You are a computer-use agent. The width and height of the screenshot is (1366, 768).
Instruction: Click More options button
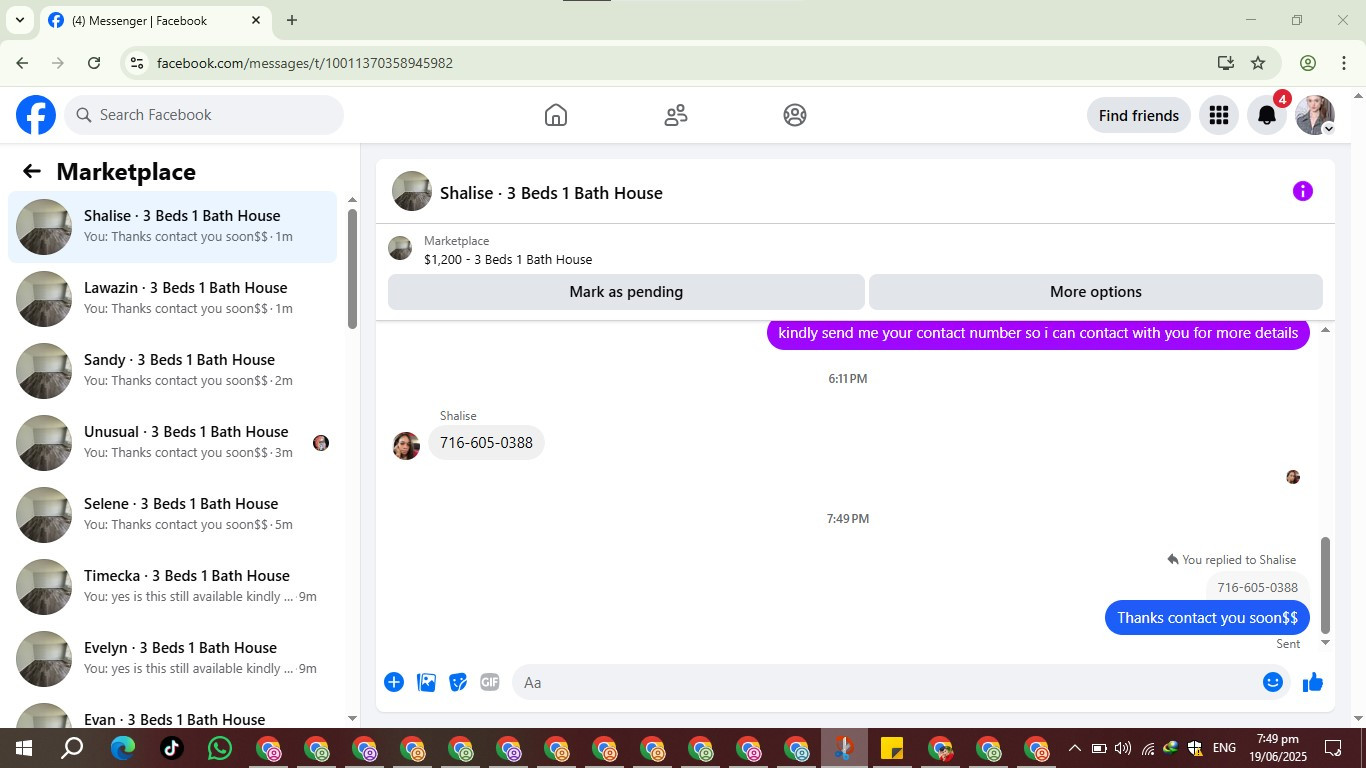coord(1096,292)
